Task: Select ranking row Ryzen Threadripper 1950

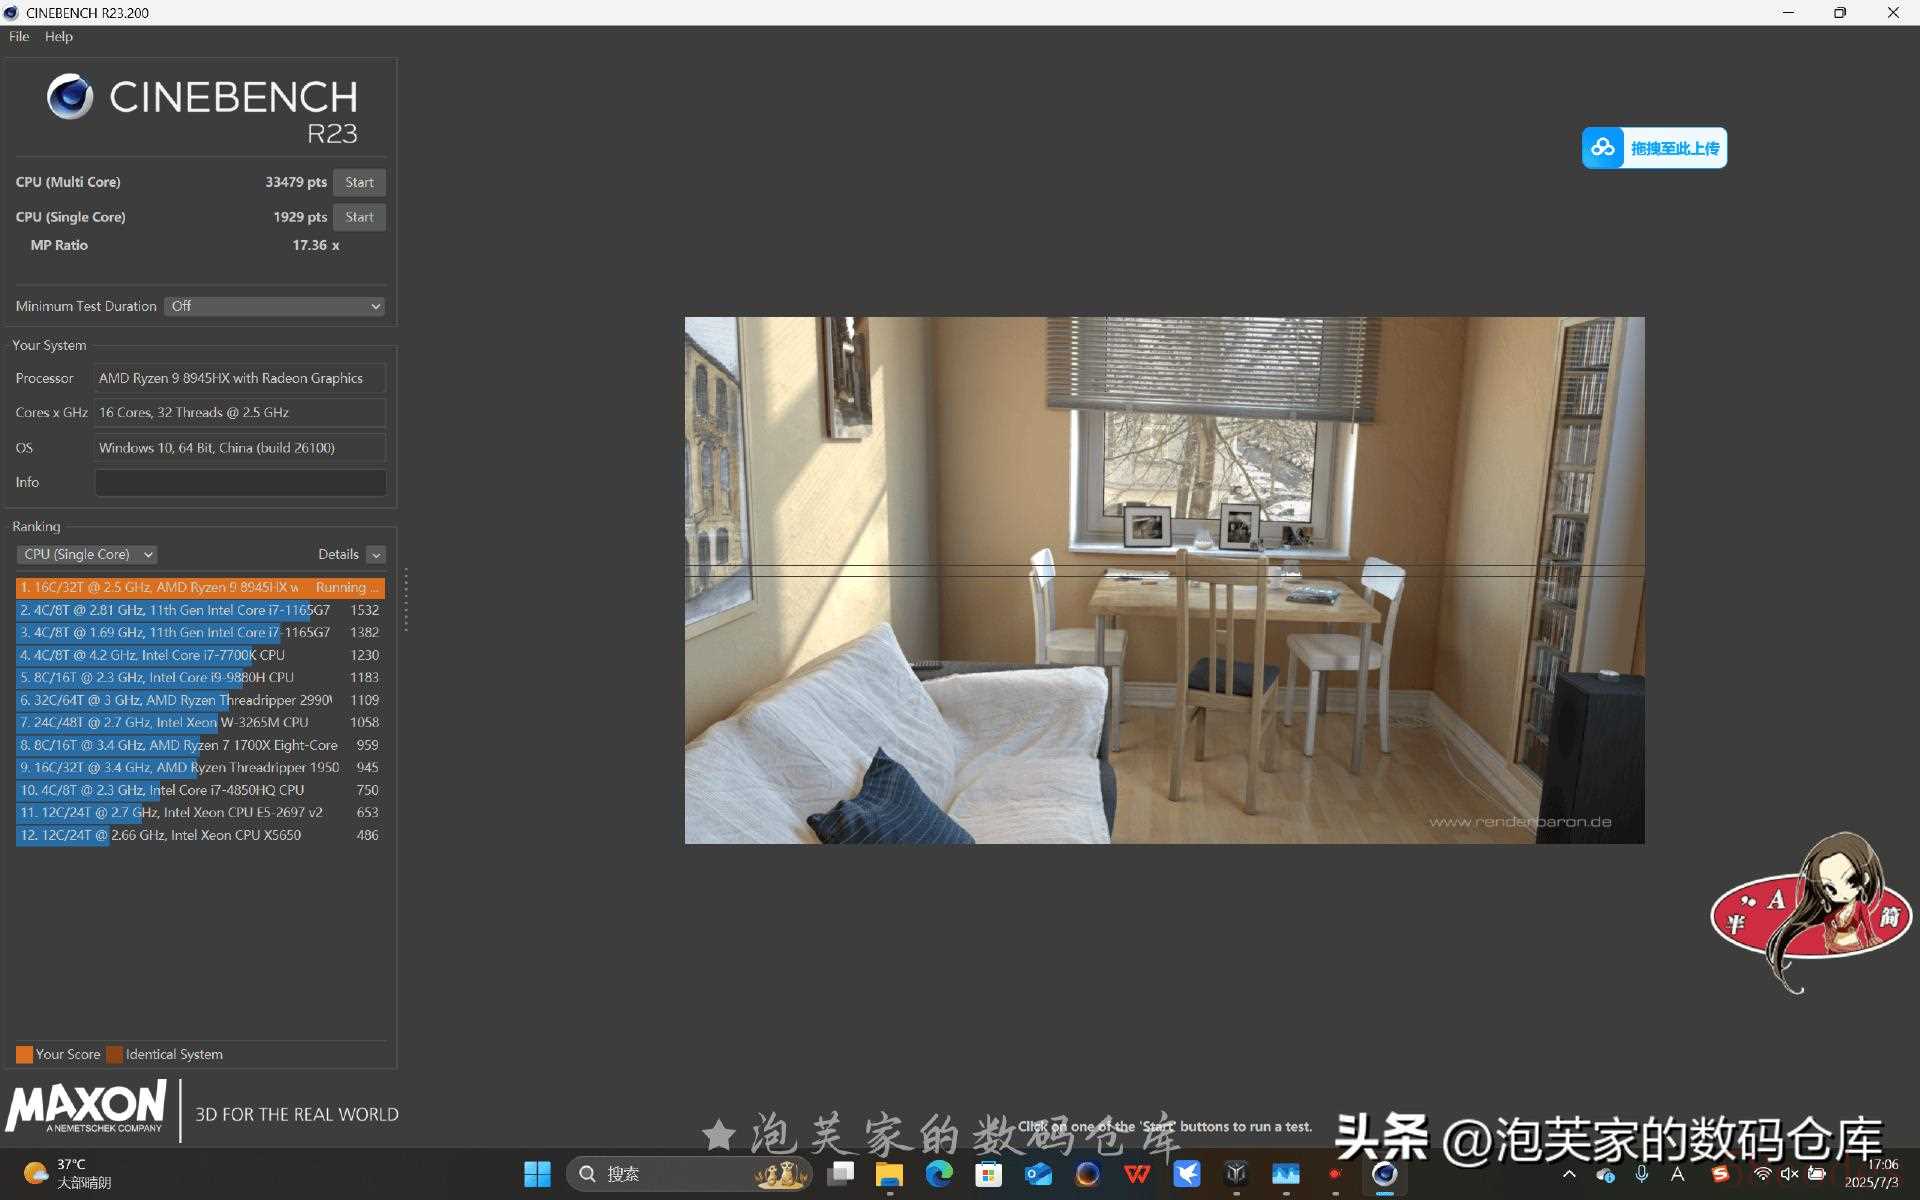Action: (200, 767)
